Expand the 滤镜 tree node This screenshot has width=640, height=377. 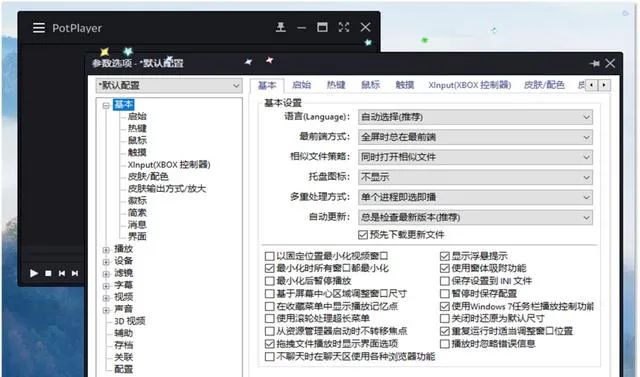pos(106,274)
